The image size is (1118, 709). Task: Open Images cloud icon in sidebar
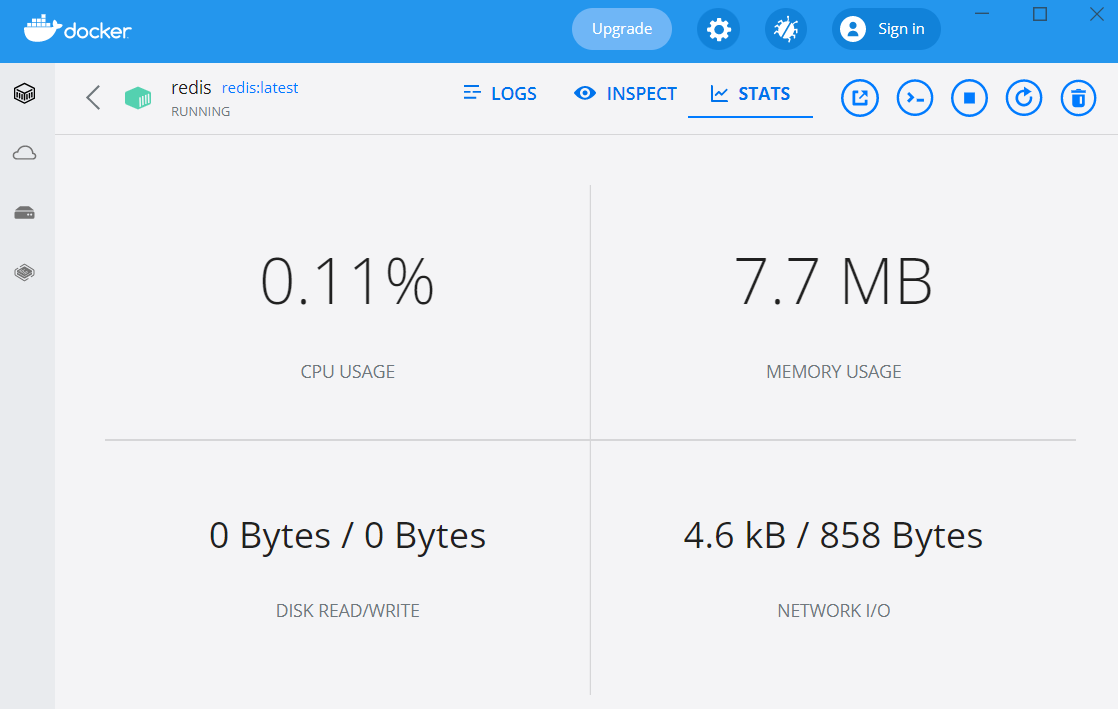(x=25, y=153)
